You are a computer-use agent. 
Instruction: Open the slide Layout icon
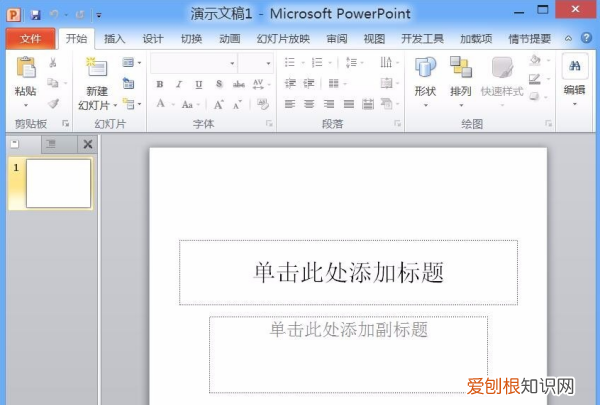click(128, 62)
